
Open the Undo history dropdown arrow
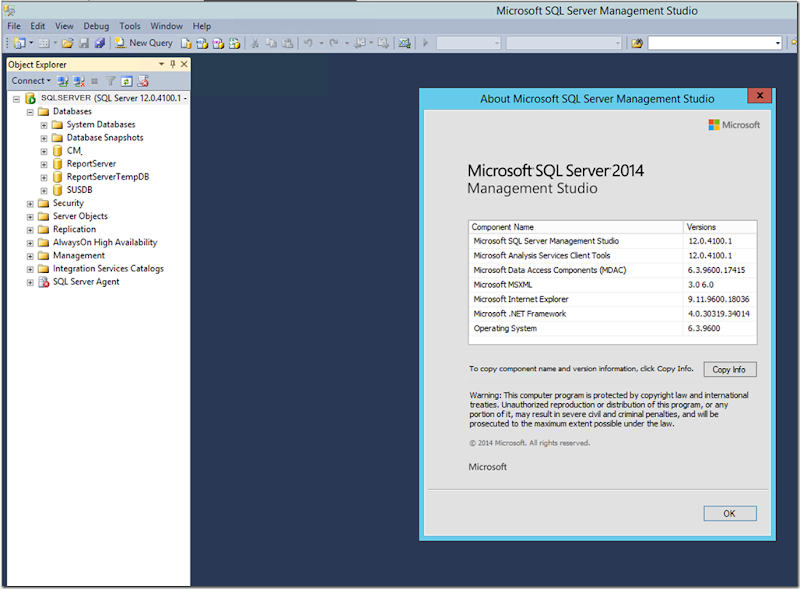[x=321, y=43]
